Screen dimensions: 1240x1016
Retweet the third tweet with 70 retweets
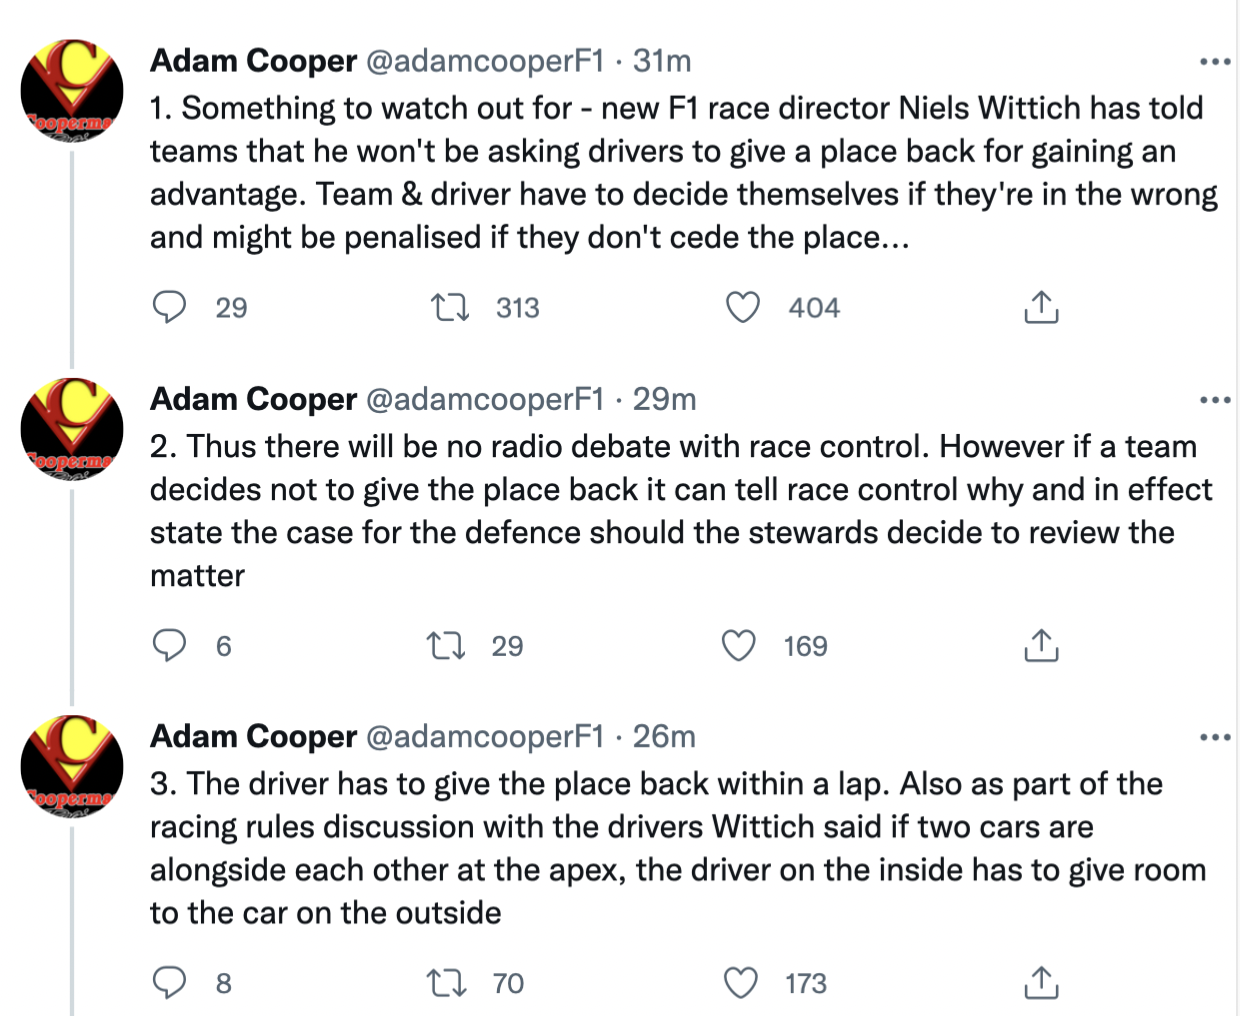pyautogui.click(x=446, y=983)
